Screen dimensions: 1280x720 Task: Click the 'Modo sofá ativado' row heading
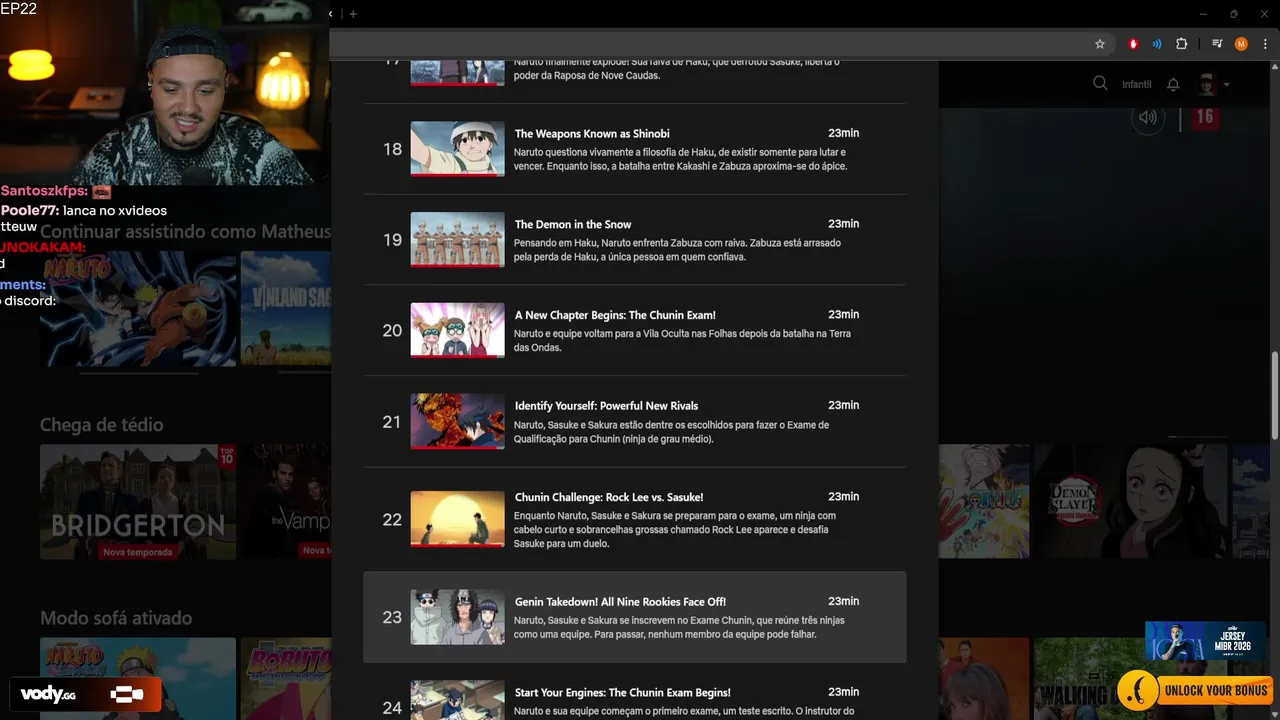coord(116,618)
